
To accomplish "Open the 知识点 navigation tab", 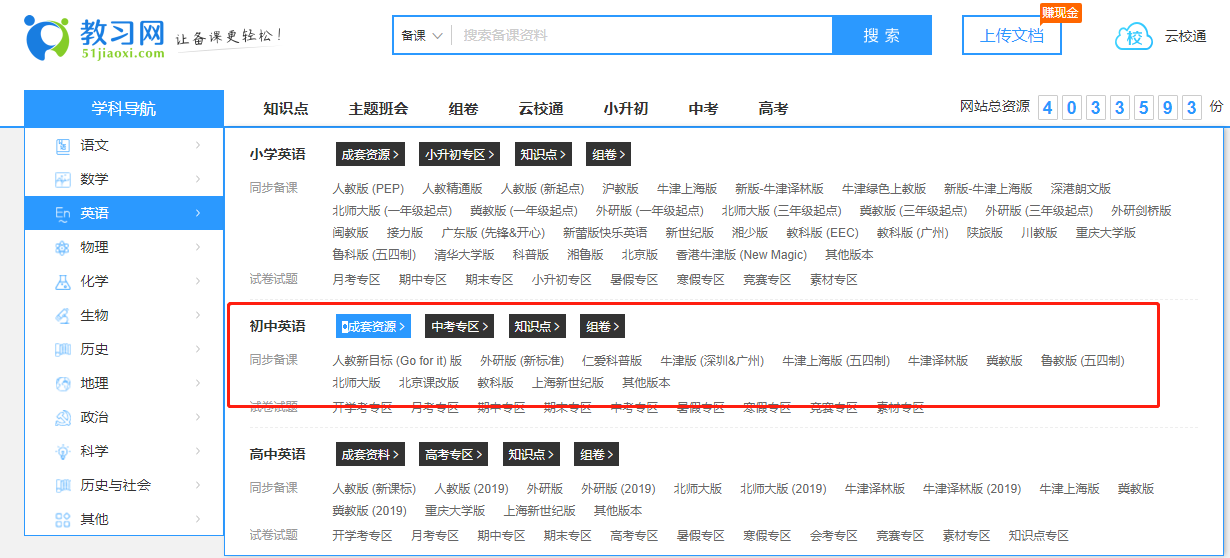I will click(286, 109).
